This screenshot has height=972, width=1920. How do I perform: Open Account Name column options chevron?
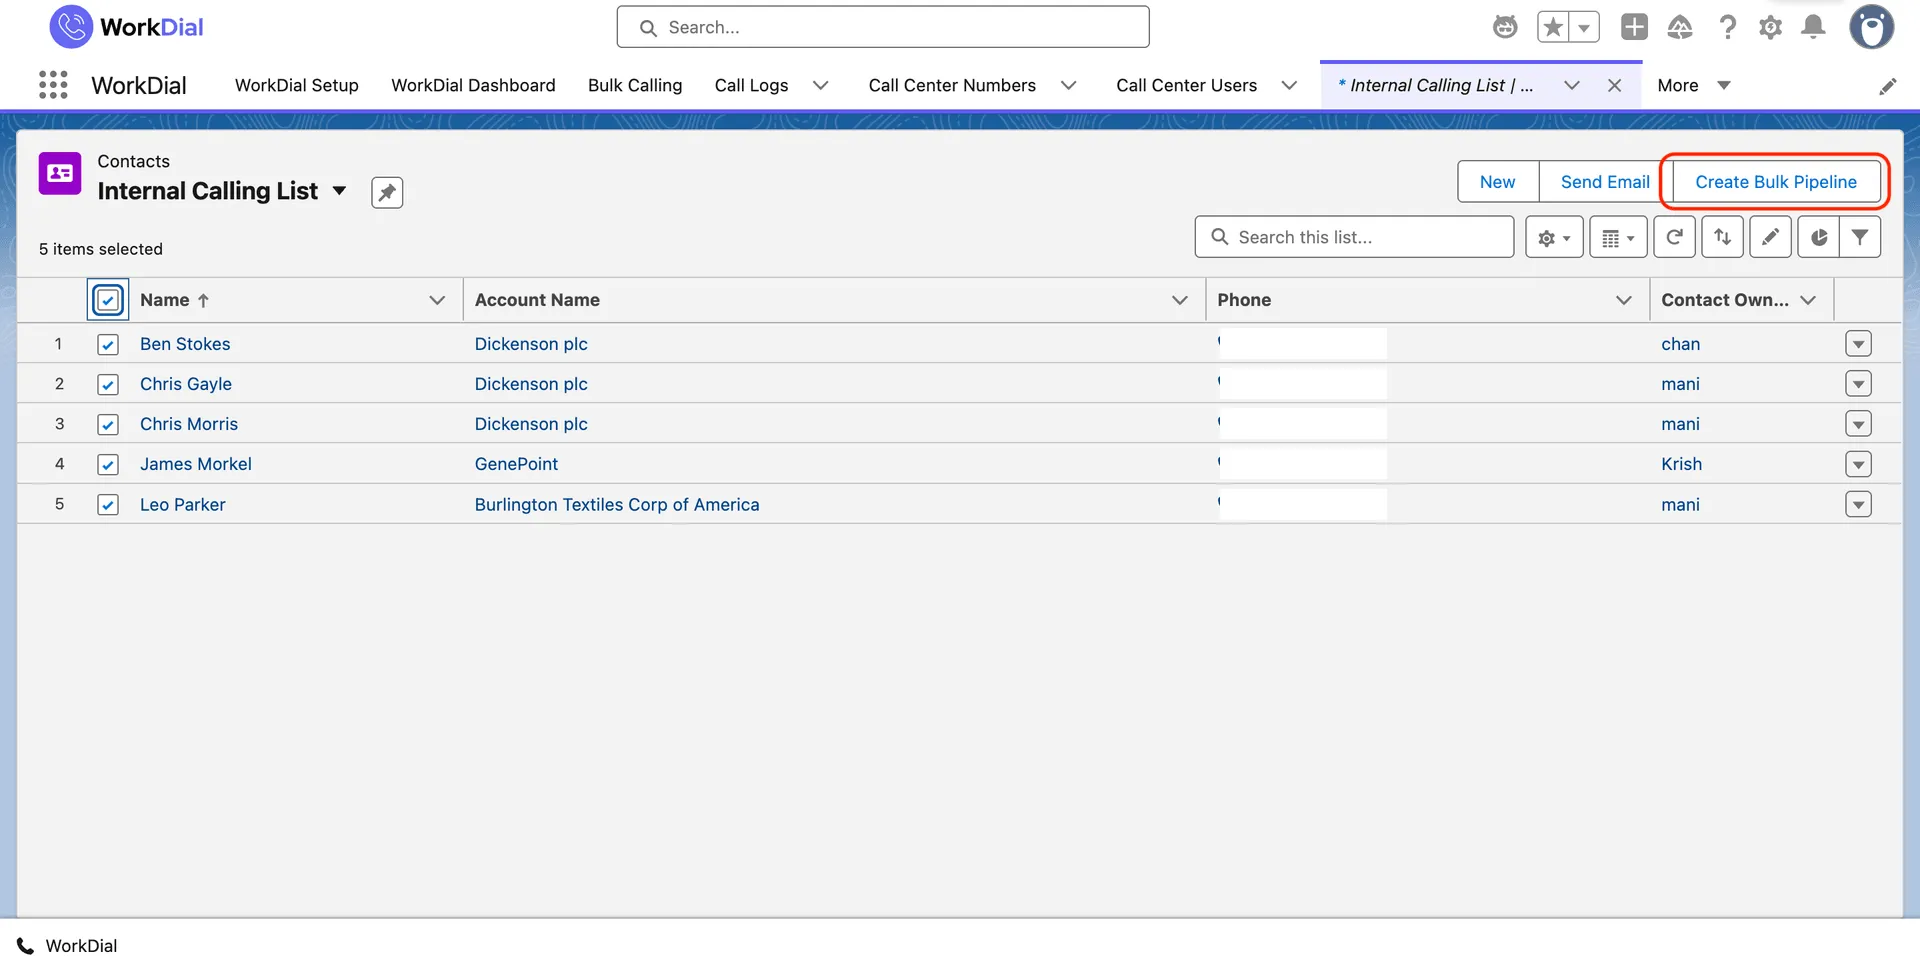[1180, 300]
